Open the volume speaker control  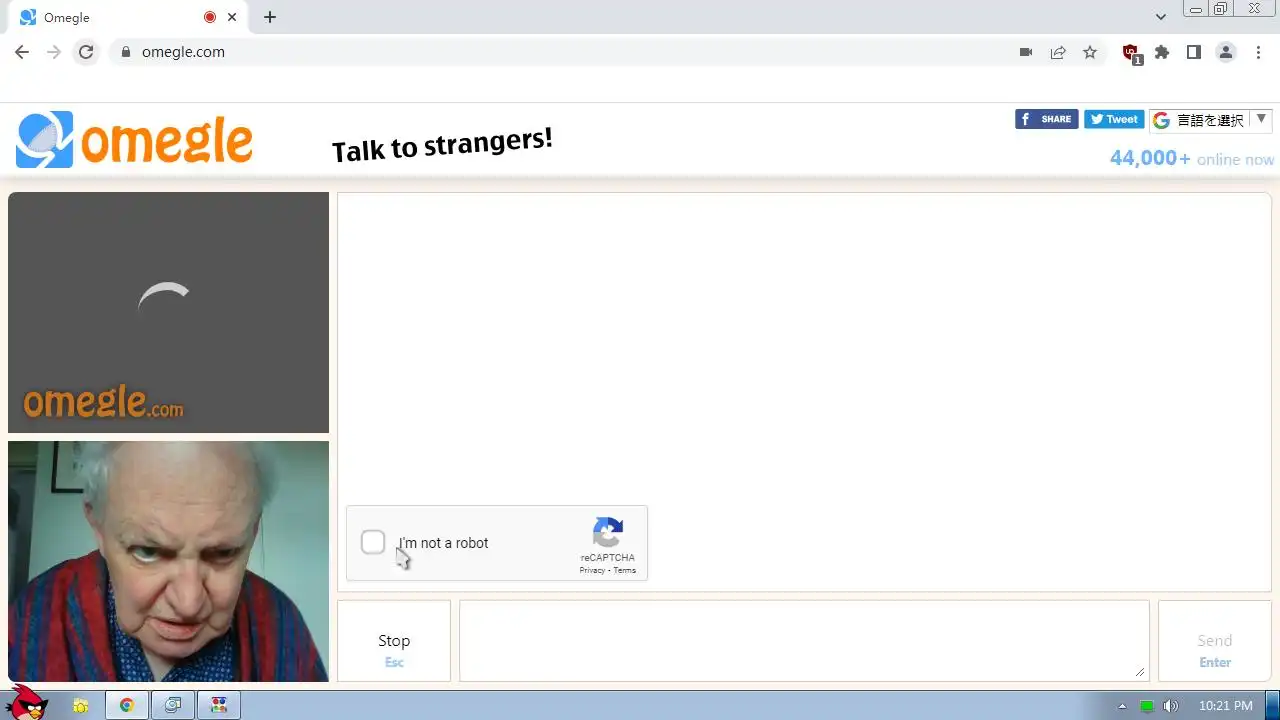tap(1171, 706)
